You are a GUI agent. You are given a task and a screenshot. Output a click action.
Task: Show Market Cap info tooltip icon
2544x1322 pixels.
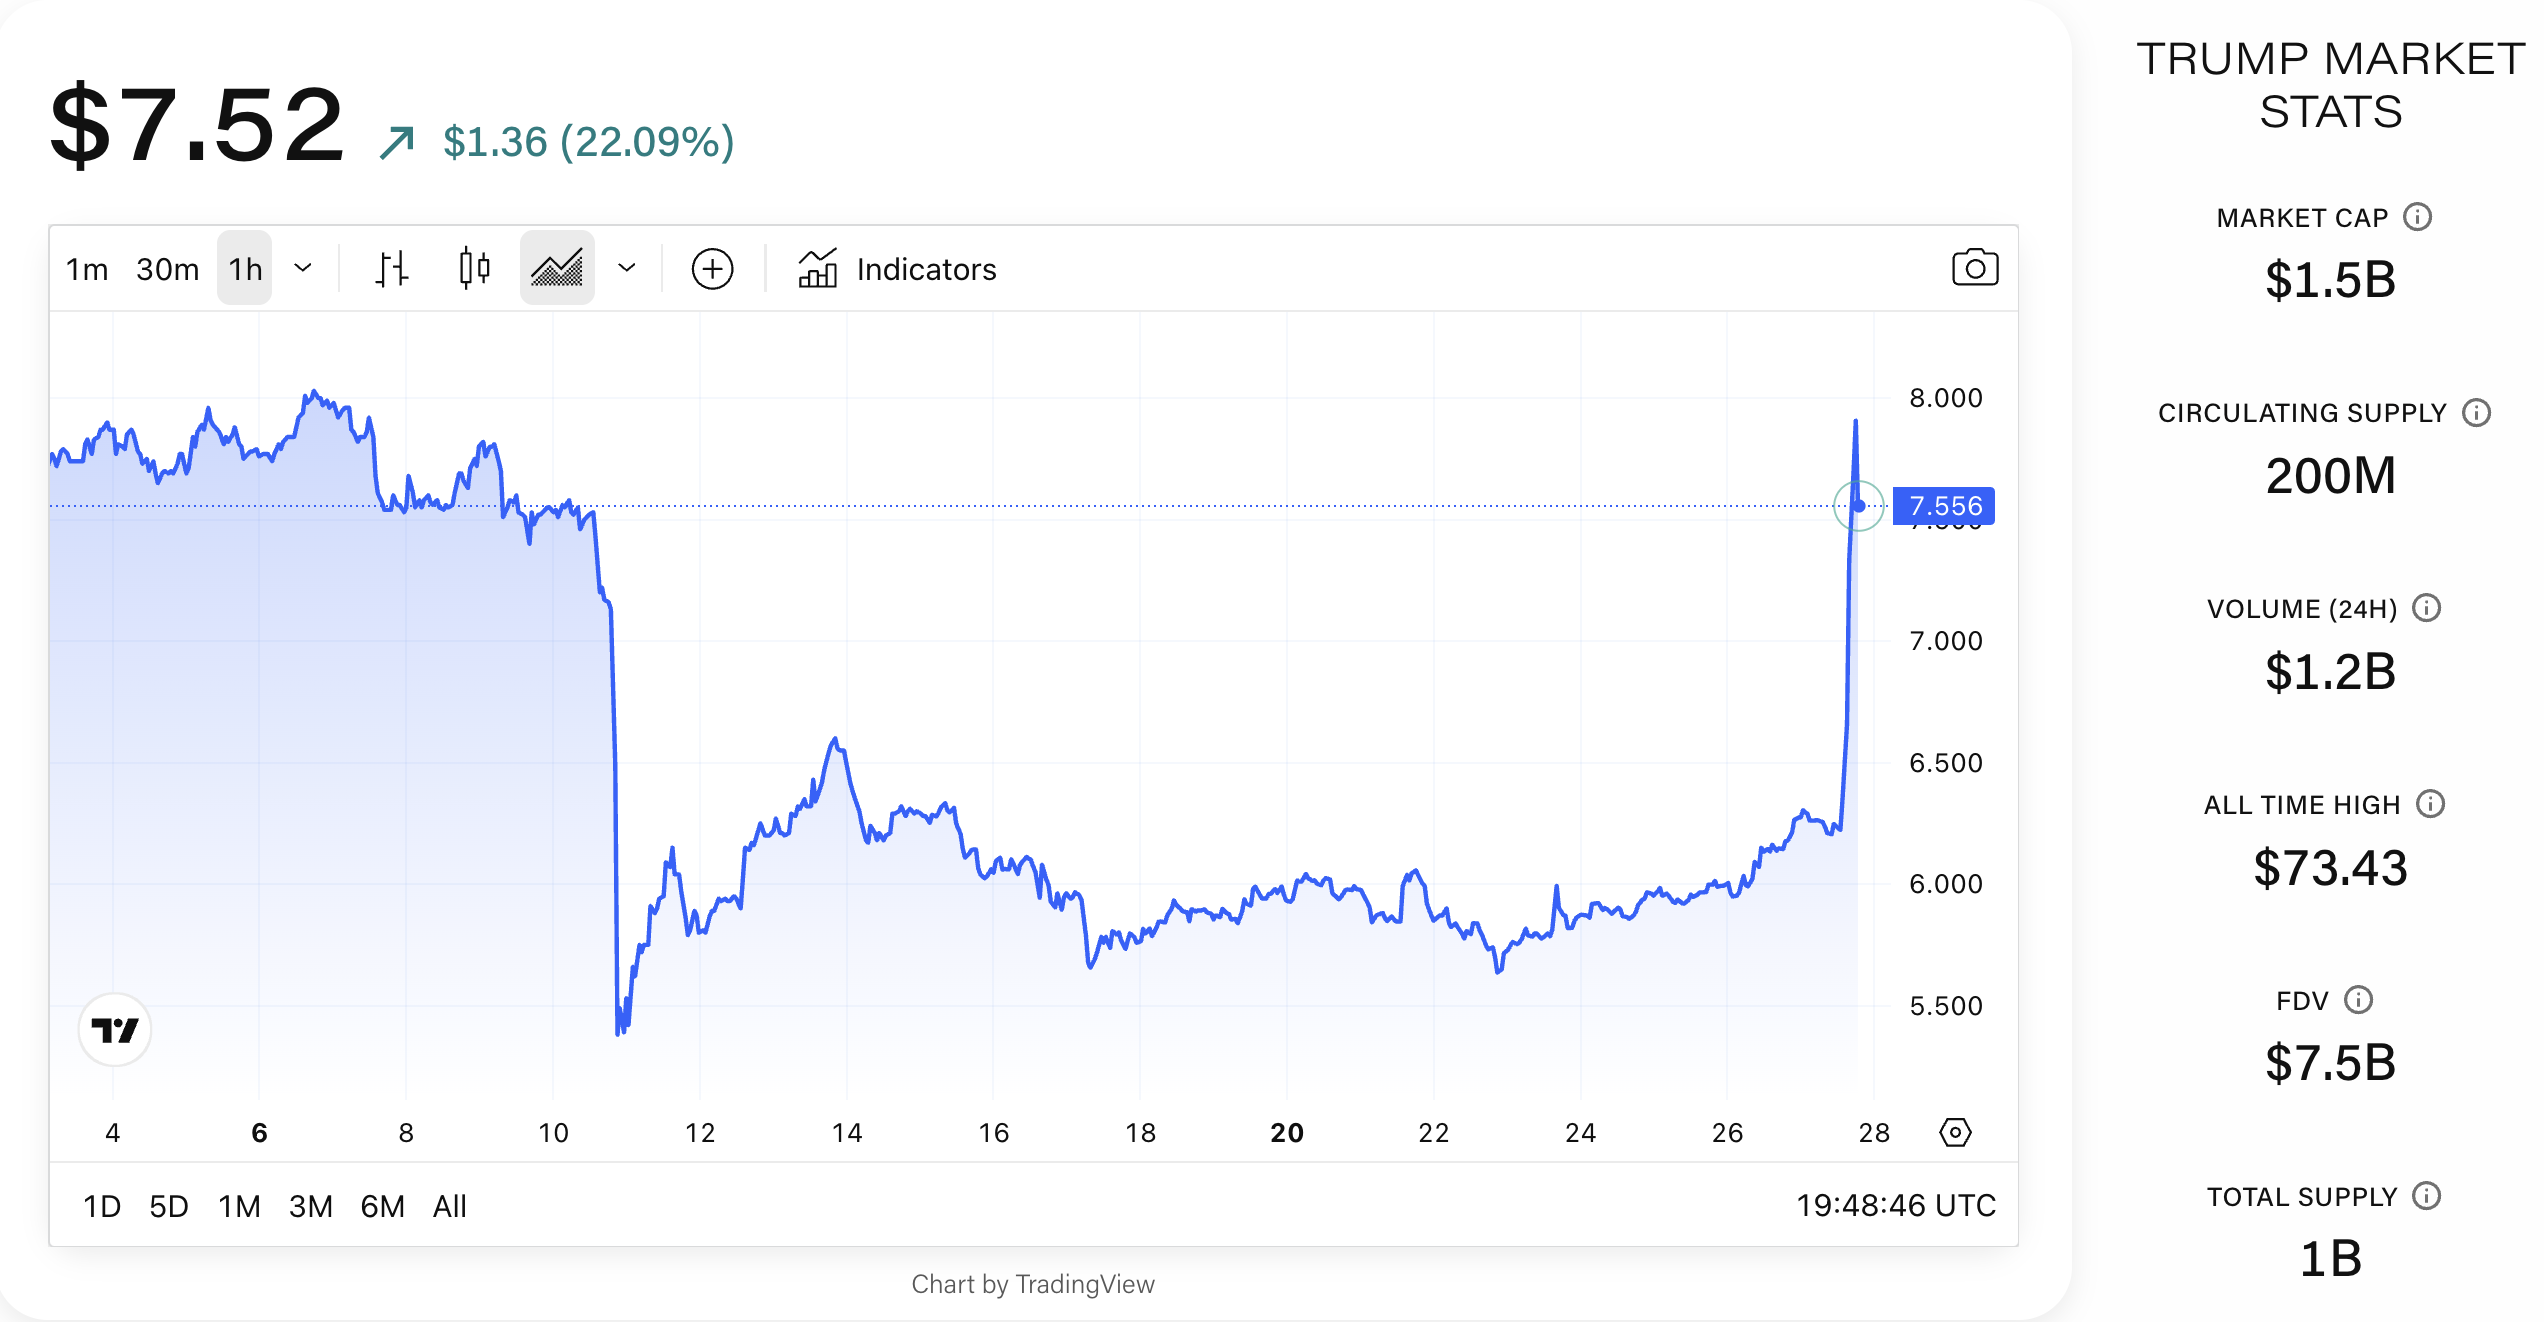tap(2417, 217)
